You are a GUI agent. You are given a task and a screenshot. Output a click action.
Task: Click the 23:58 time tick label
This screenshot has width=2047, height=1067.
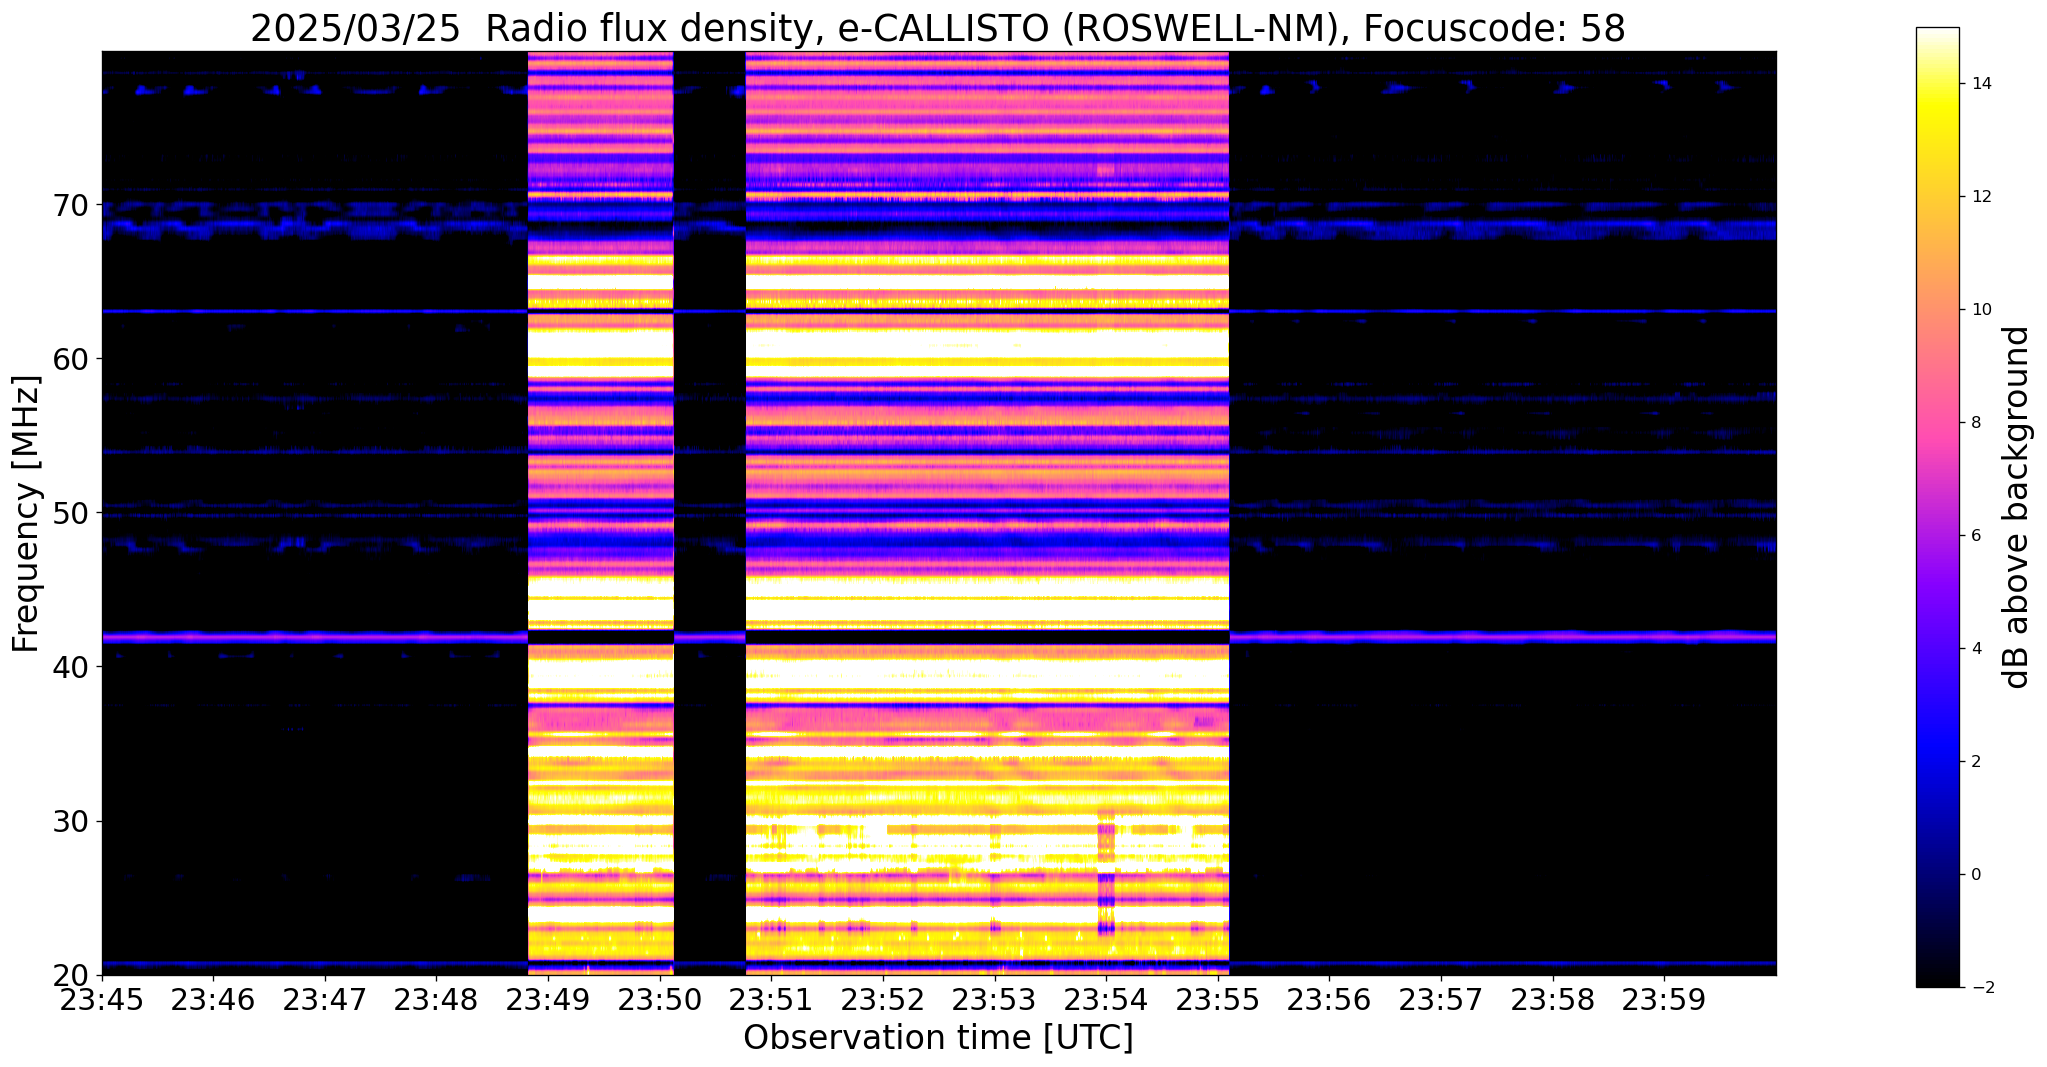coord(1552,999)
